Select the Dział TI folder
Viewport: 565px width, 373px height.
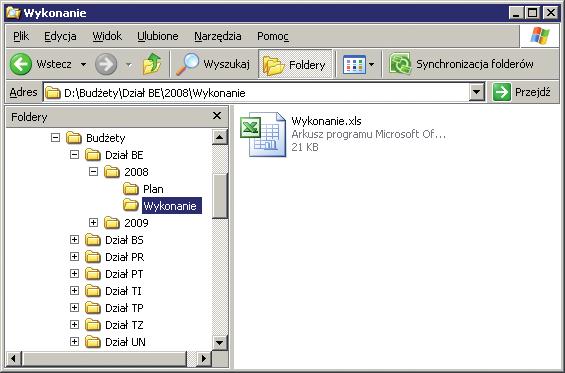pos(123,291)
